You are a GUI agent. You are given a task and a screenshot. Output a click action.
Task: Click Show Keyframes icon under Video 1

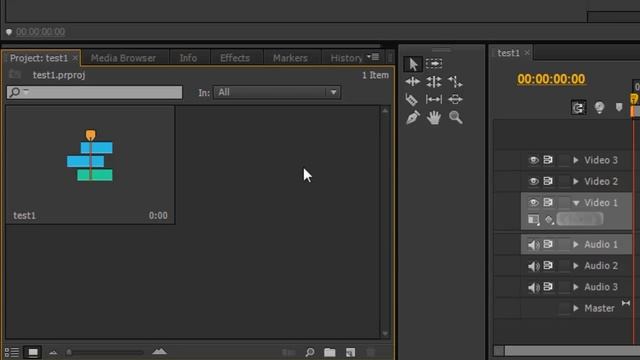coord(549,220)
